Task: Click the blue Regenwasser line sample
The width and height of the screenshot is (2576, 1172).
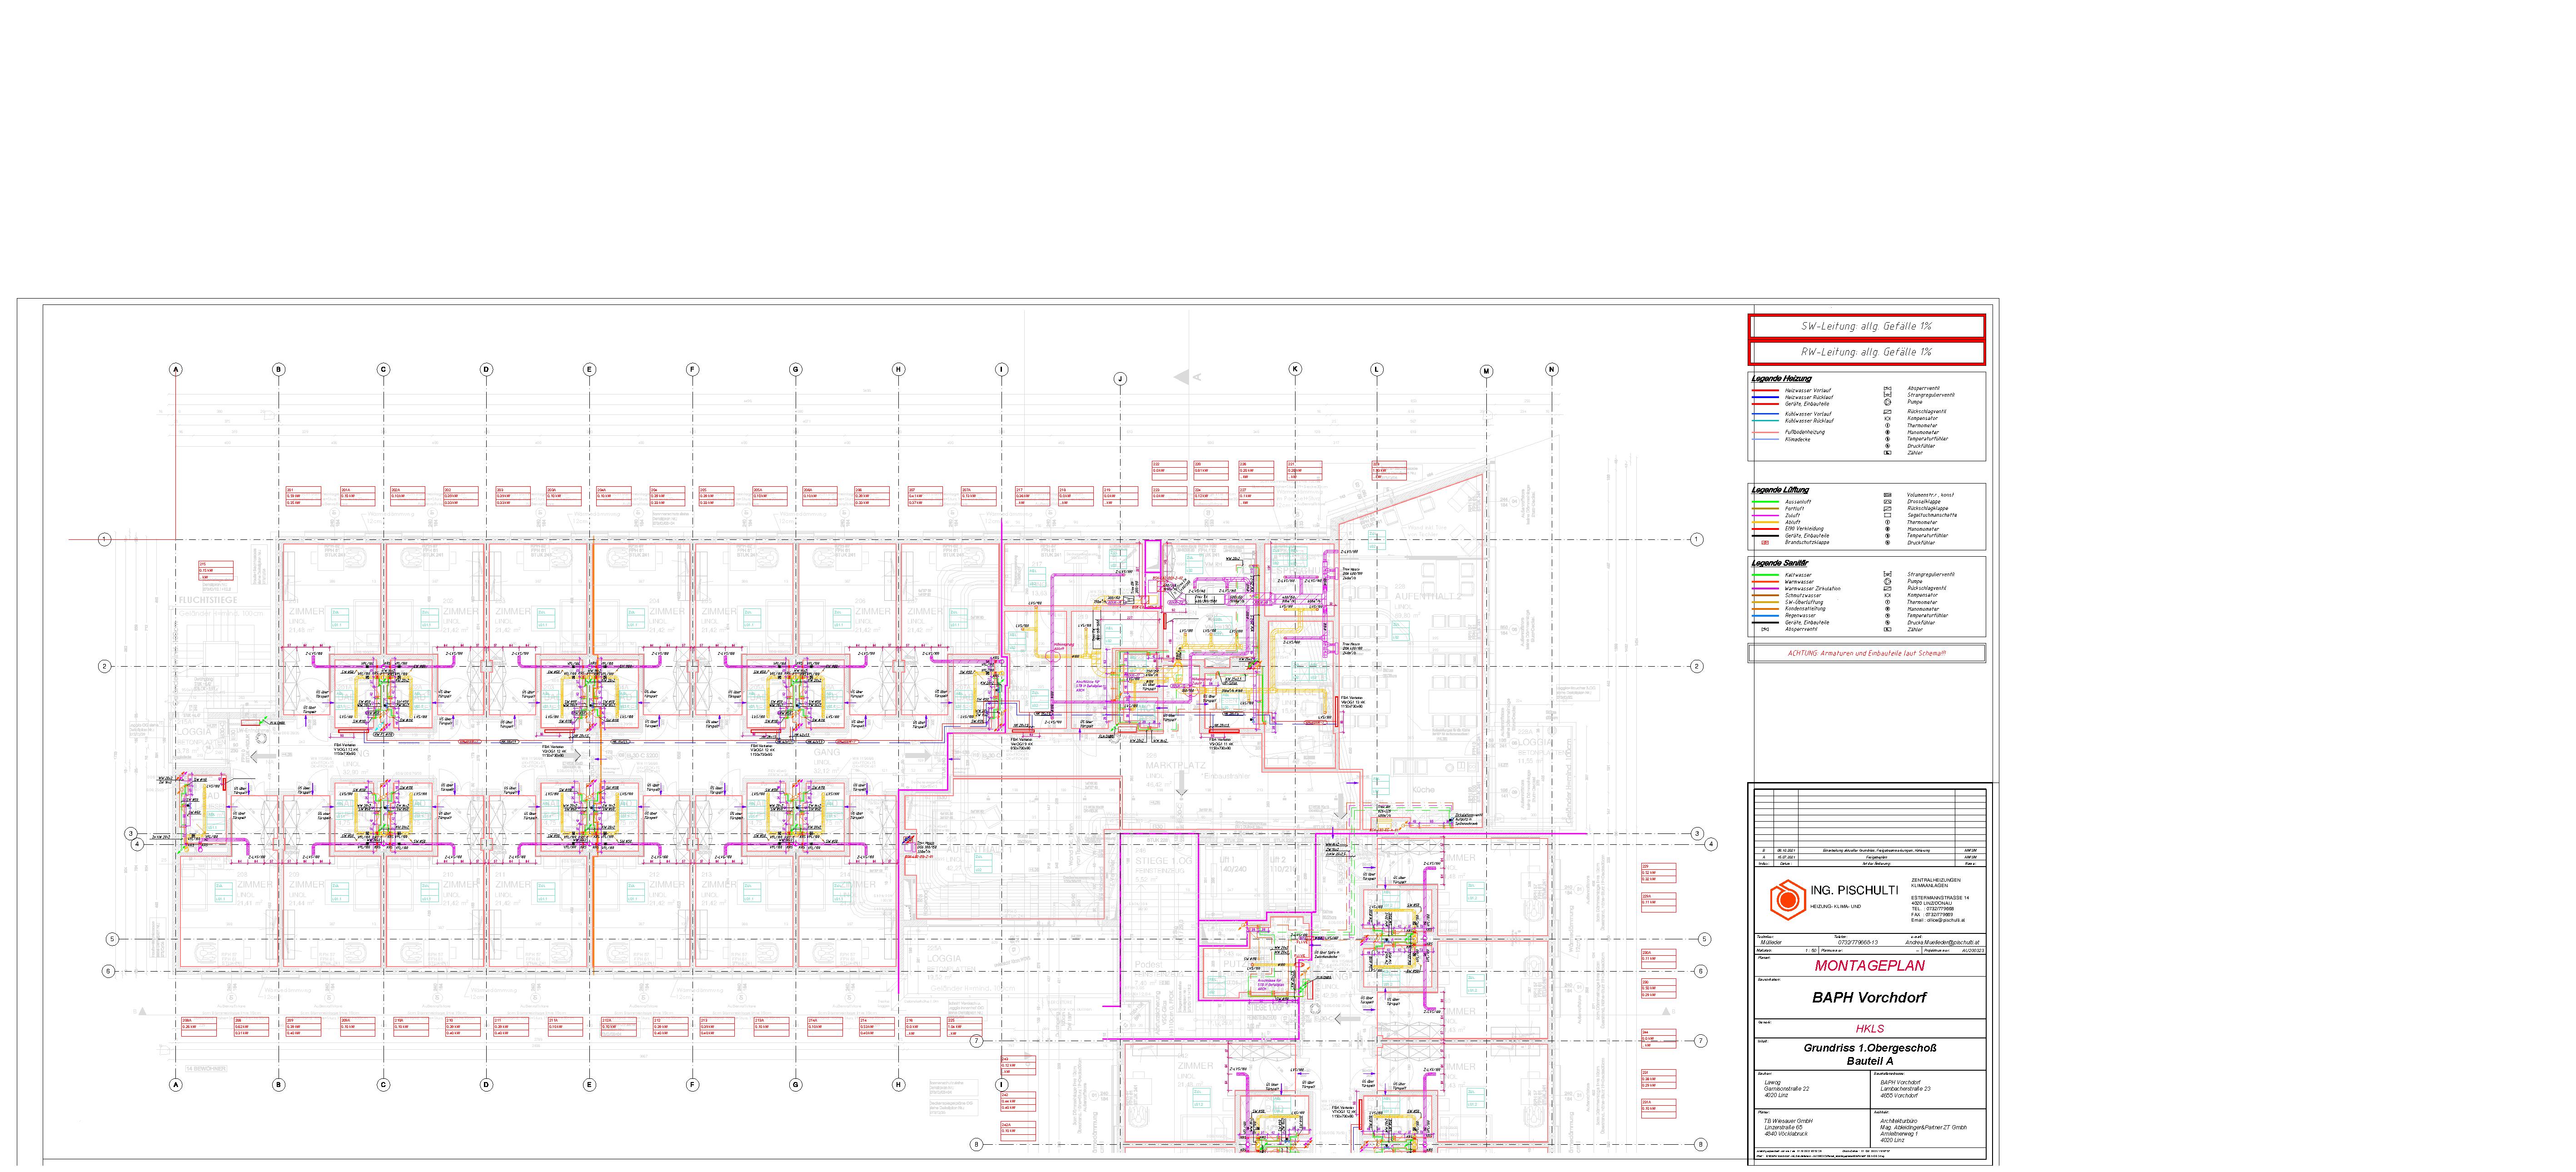Action: point(1765,616)
